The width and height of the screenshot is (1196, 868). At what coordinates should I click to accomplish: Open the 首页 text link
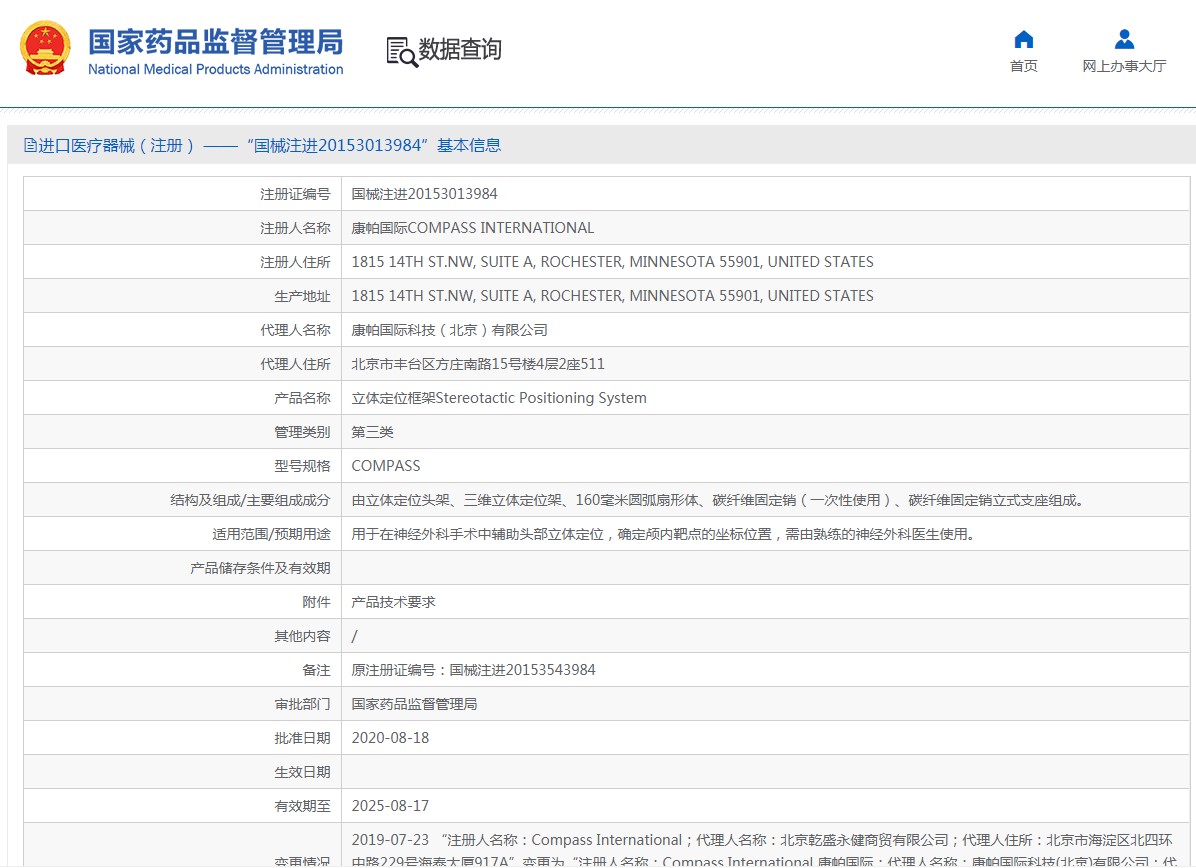tap(1023, 66)
